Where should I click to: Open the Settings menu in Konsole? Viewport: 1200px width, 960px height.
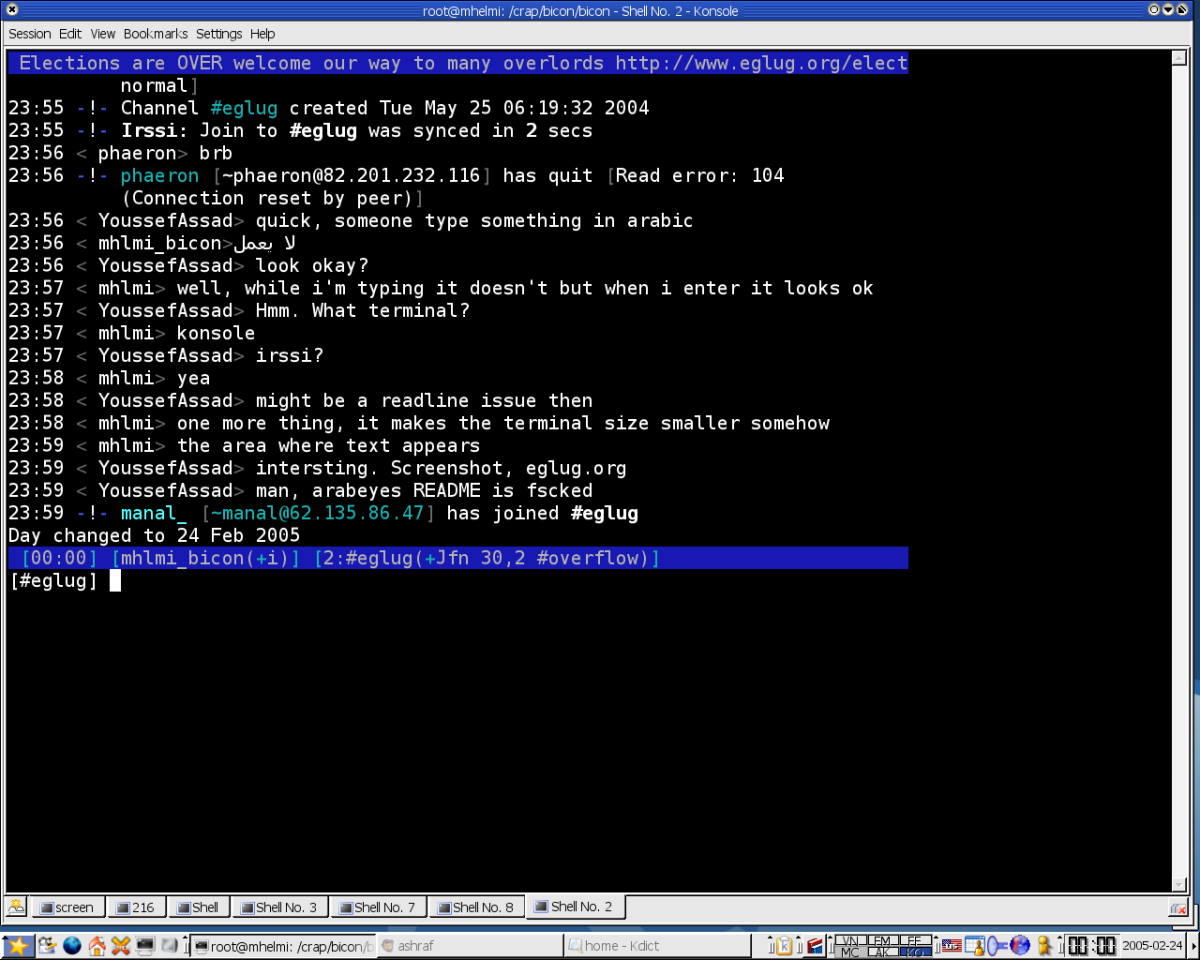219,34
